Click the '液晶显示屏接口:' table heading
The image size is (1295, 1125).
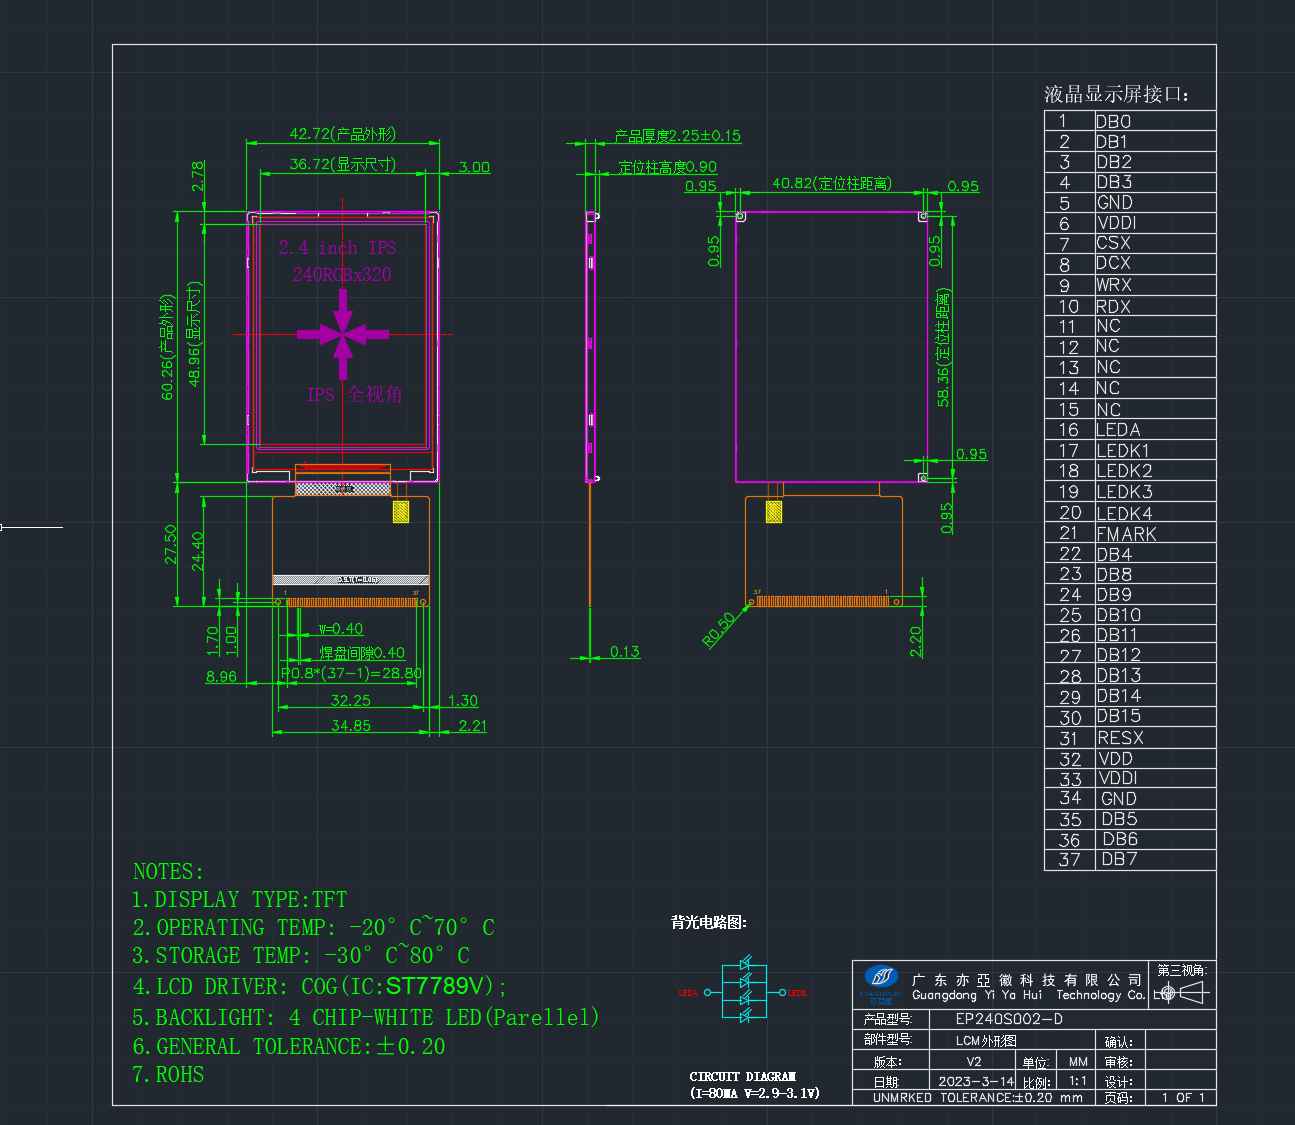[1116, 95]
